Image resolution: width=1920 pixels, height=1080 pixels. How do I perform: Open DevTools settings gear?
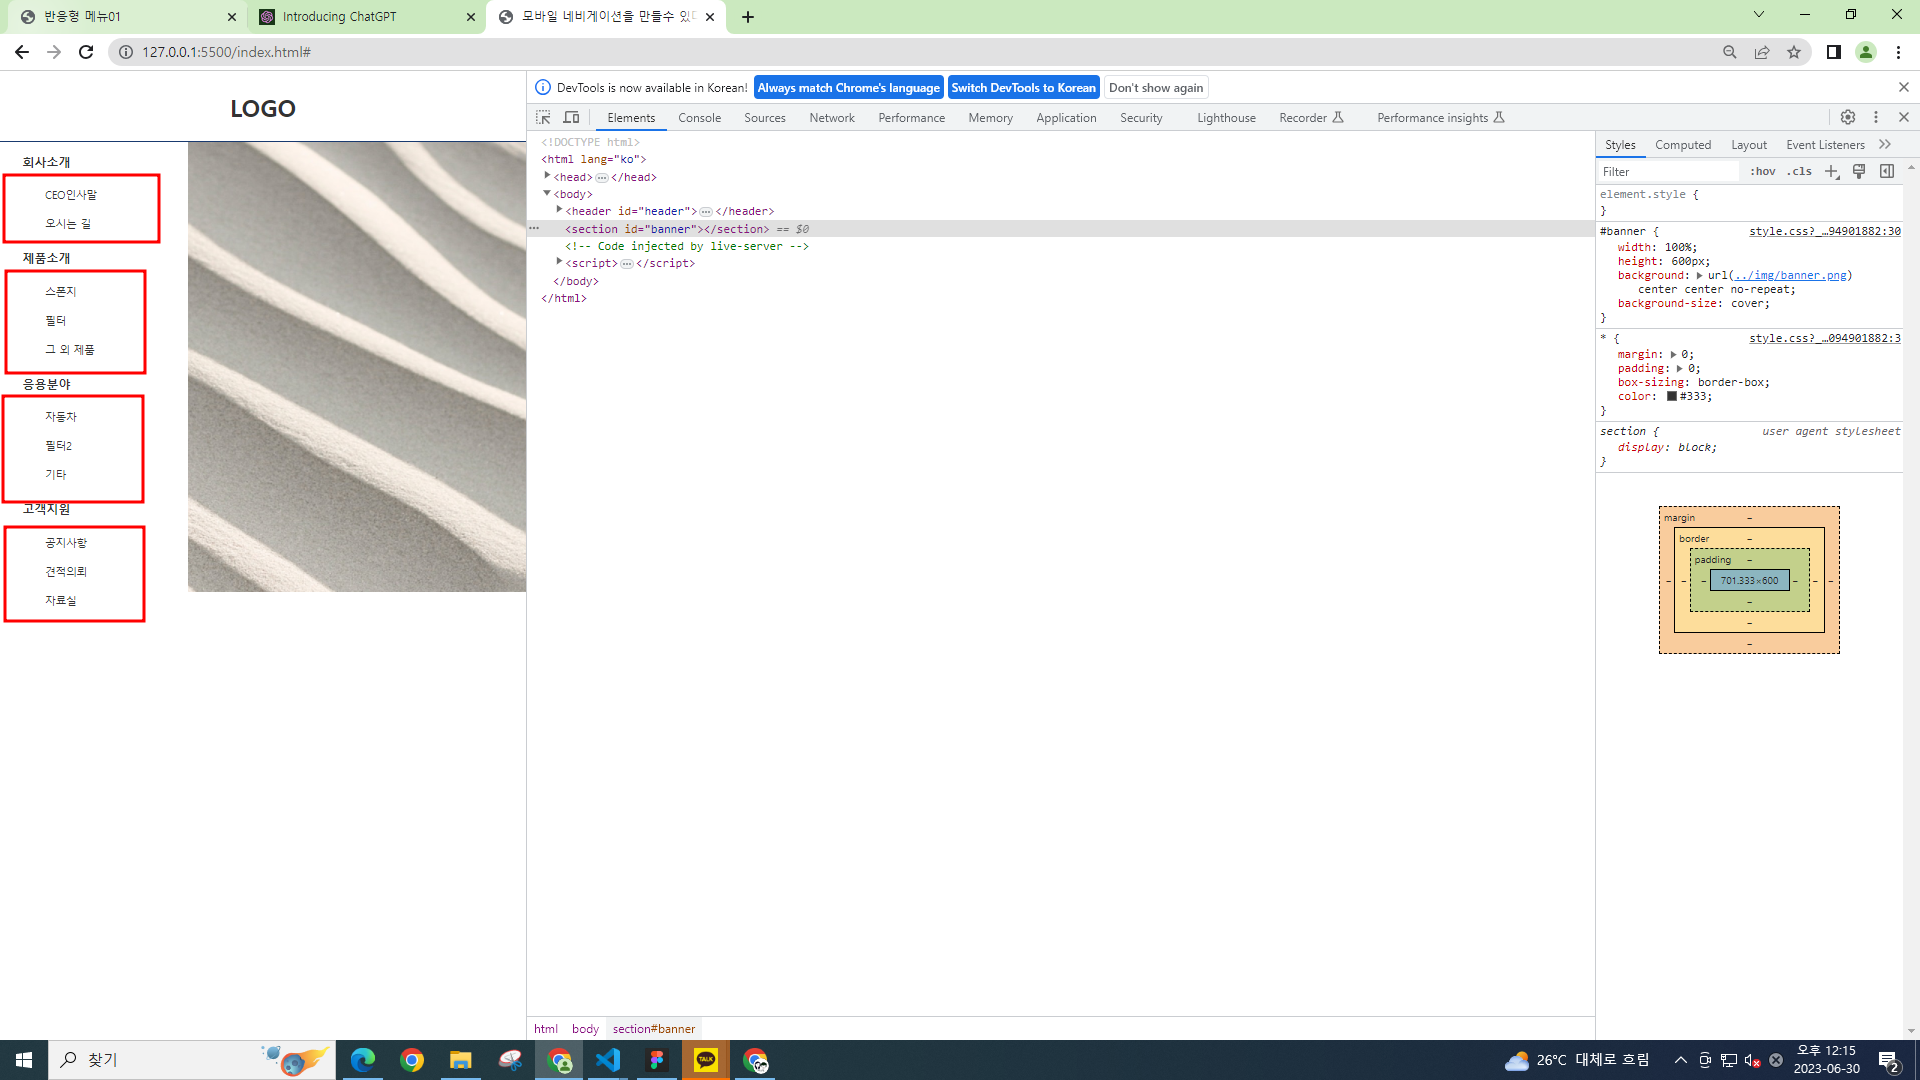(x=1848, y=117)
